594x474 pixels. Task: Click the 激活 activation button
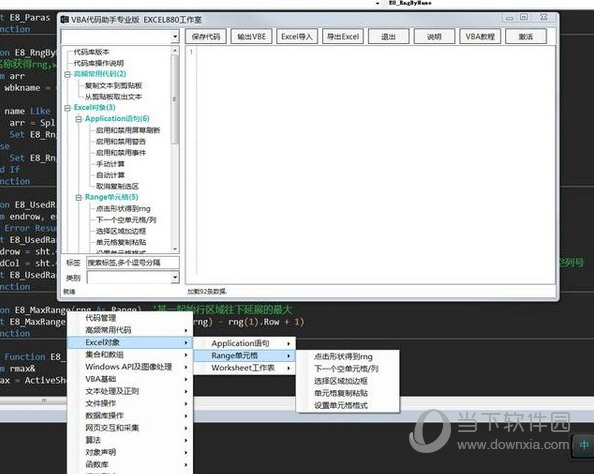[x=526, y=37]
